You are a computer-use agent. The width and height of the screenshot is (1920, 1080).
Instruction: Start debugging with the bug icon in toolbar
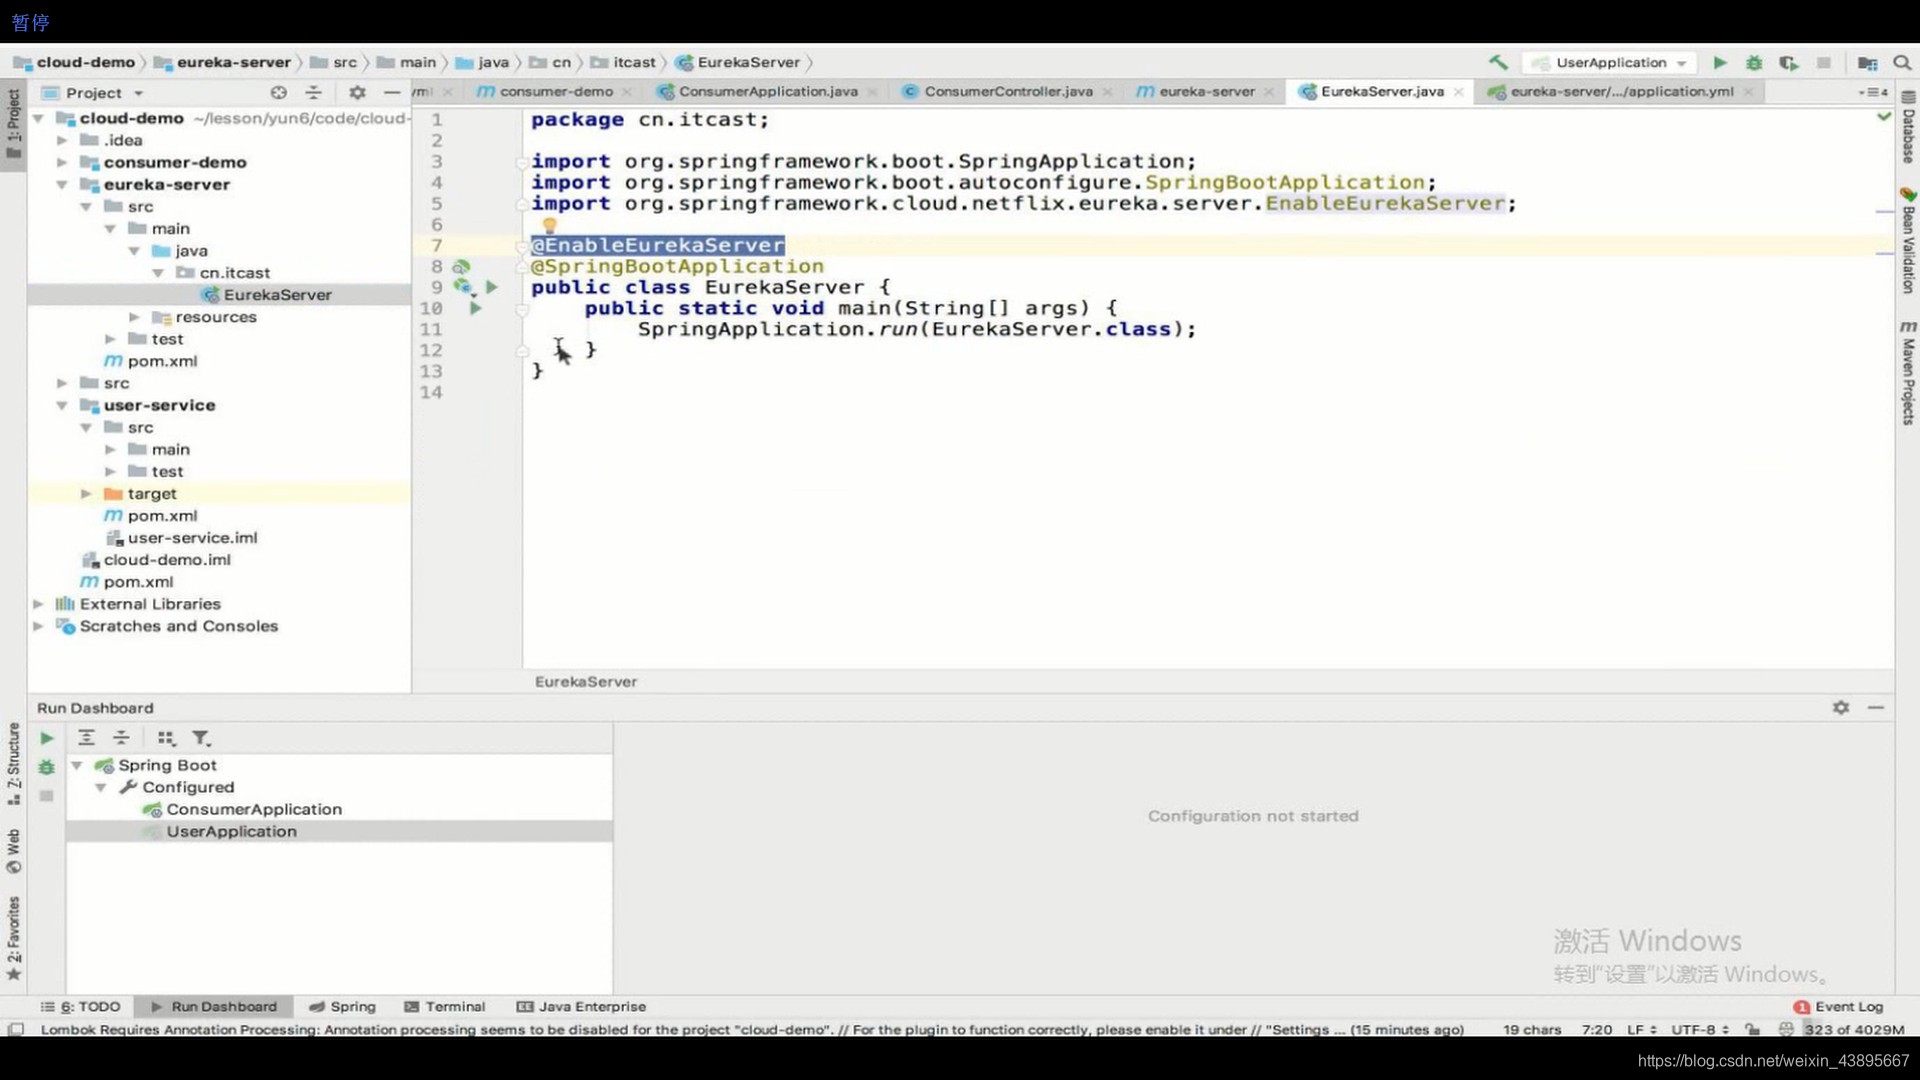point(1754,62)
